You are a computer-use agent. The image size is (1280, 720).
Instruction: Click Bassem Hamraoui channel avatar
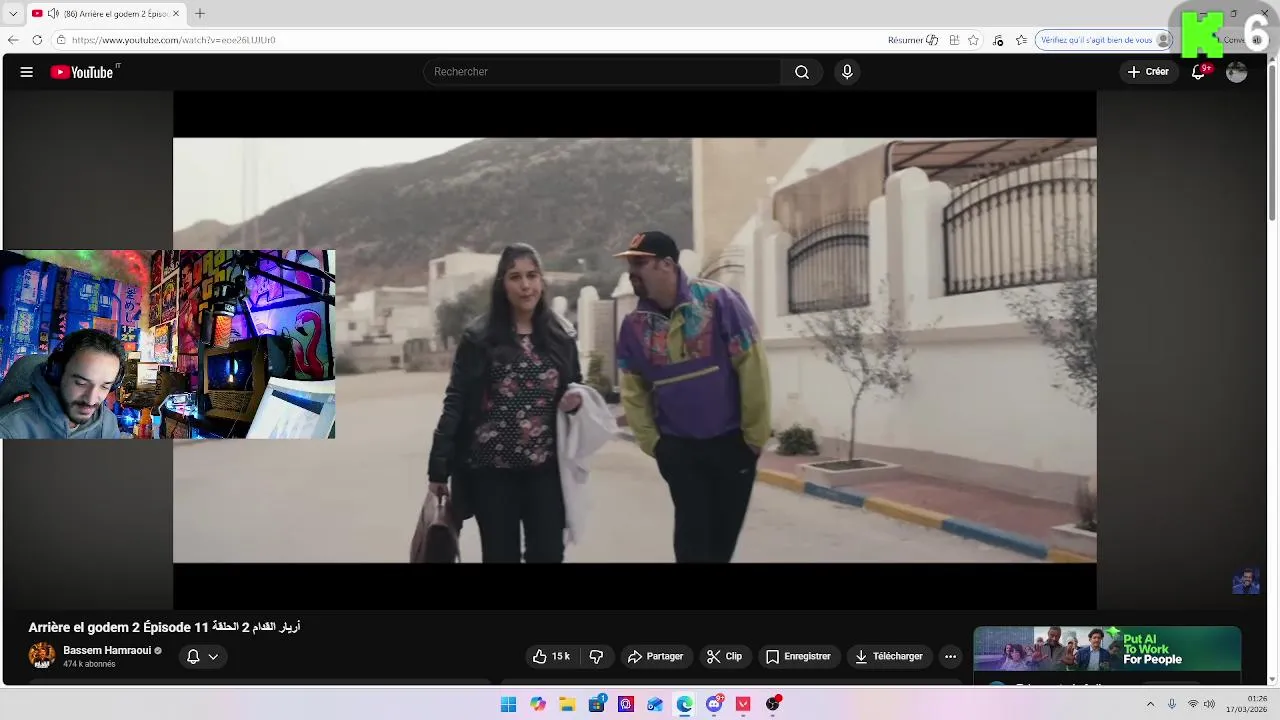coord(42,656)
